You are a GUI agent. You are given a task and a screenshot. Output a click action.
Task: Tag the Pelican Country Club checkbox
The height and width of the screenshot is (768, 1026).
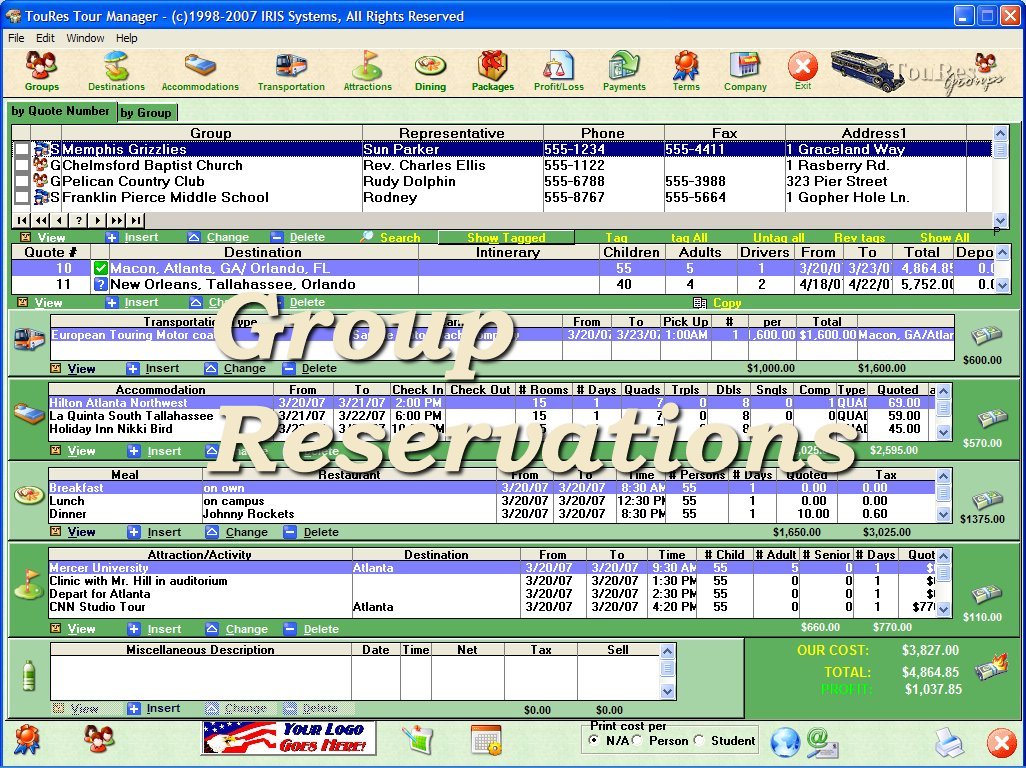(x=22, y=181)
